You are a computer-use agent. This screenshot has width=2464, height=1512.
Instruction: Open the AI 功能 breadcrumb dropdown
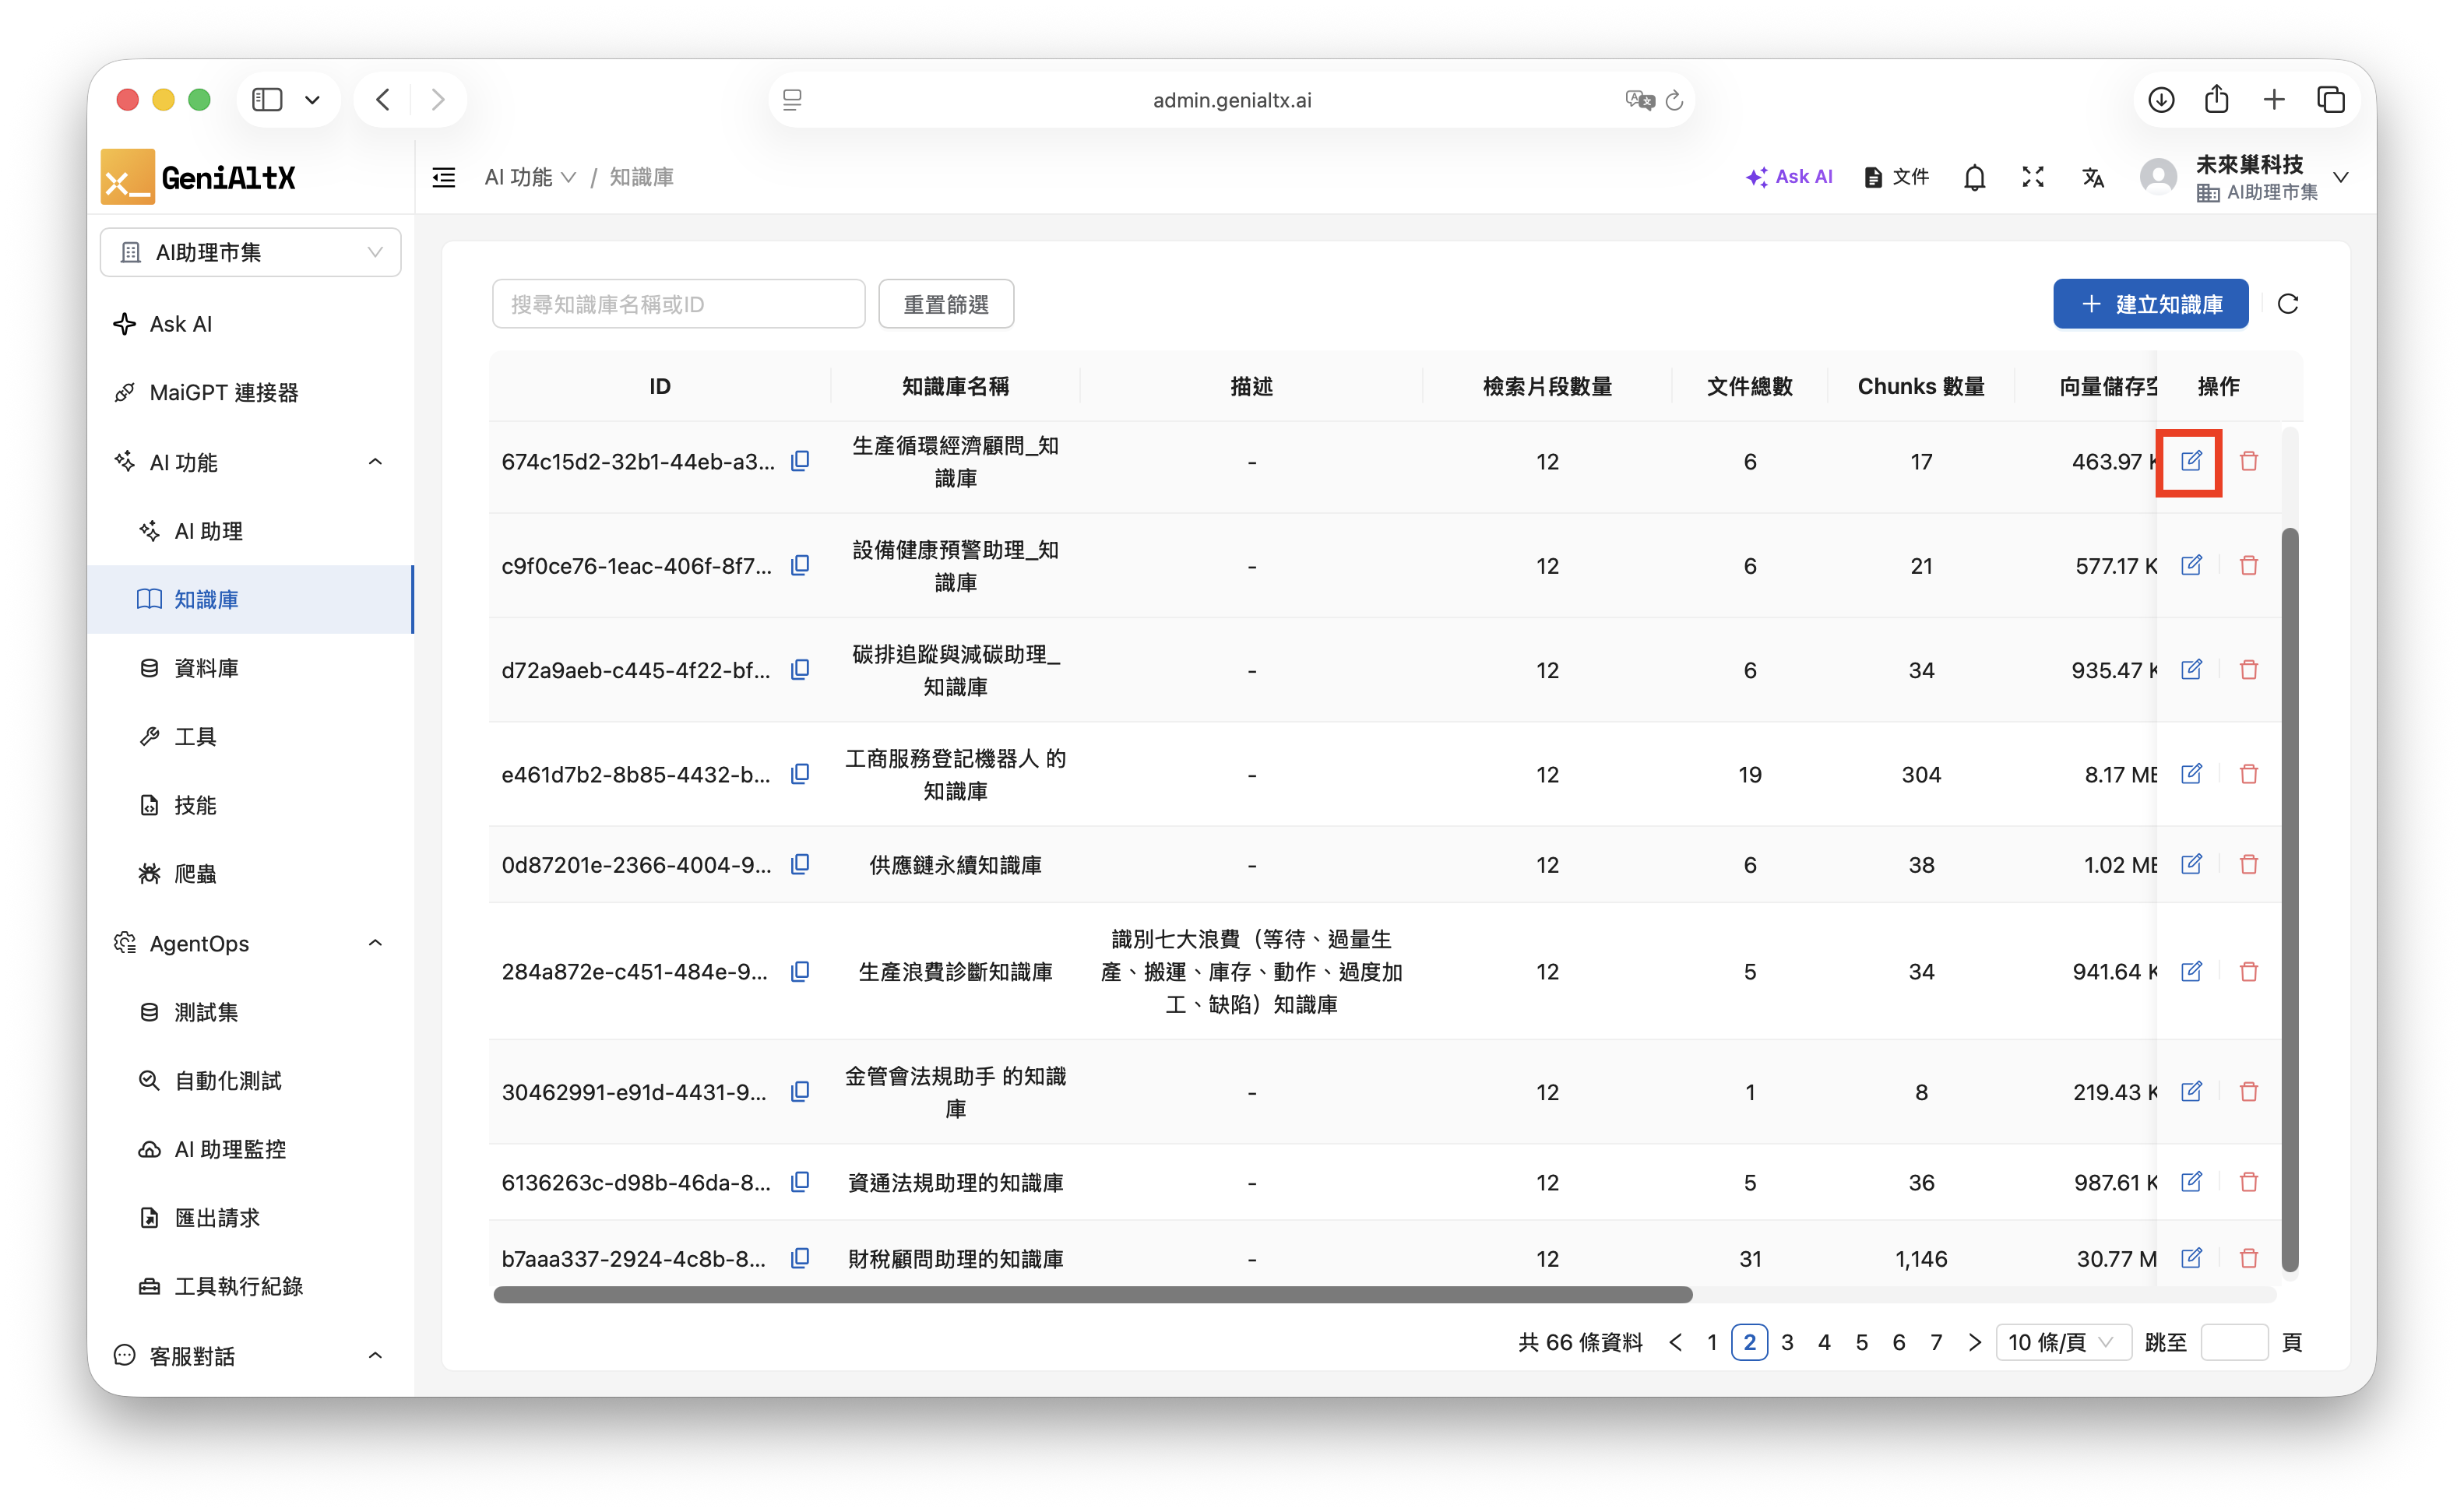pos(530,177)
